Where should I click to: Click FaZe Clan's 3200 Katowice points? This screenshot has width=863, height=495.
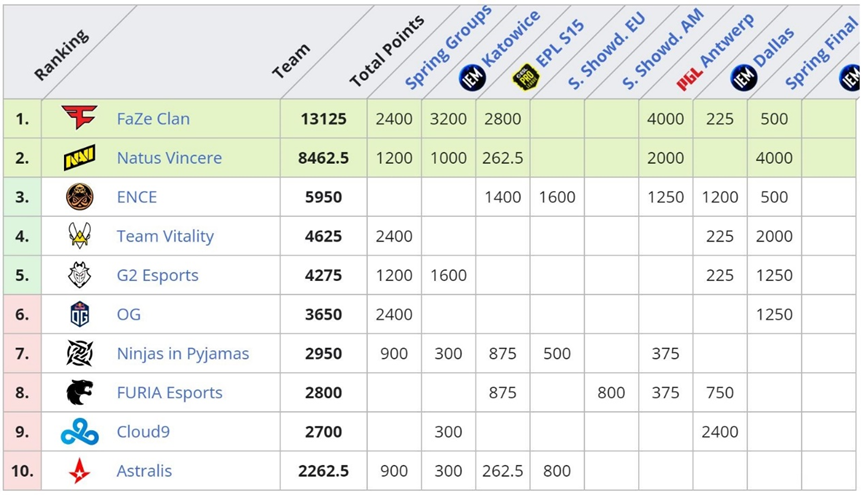click(449, 118)
